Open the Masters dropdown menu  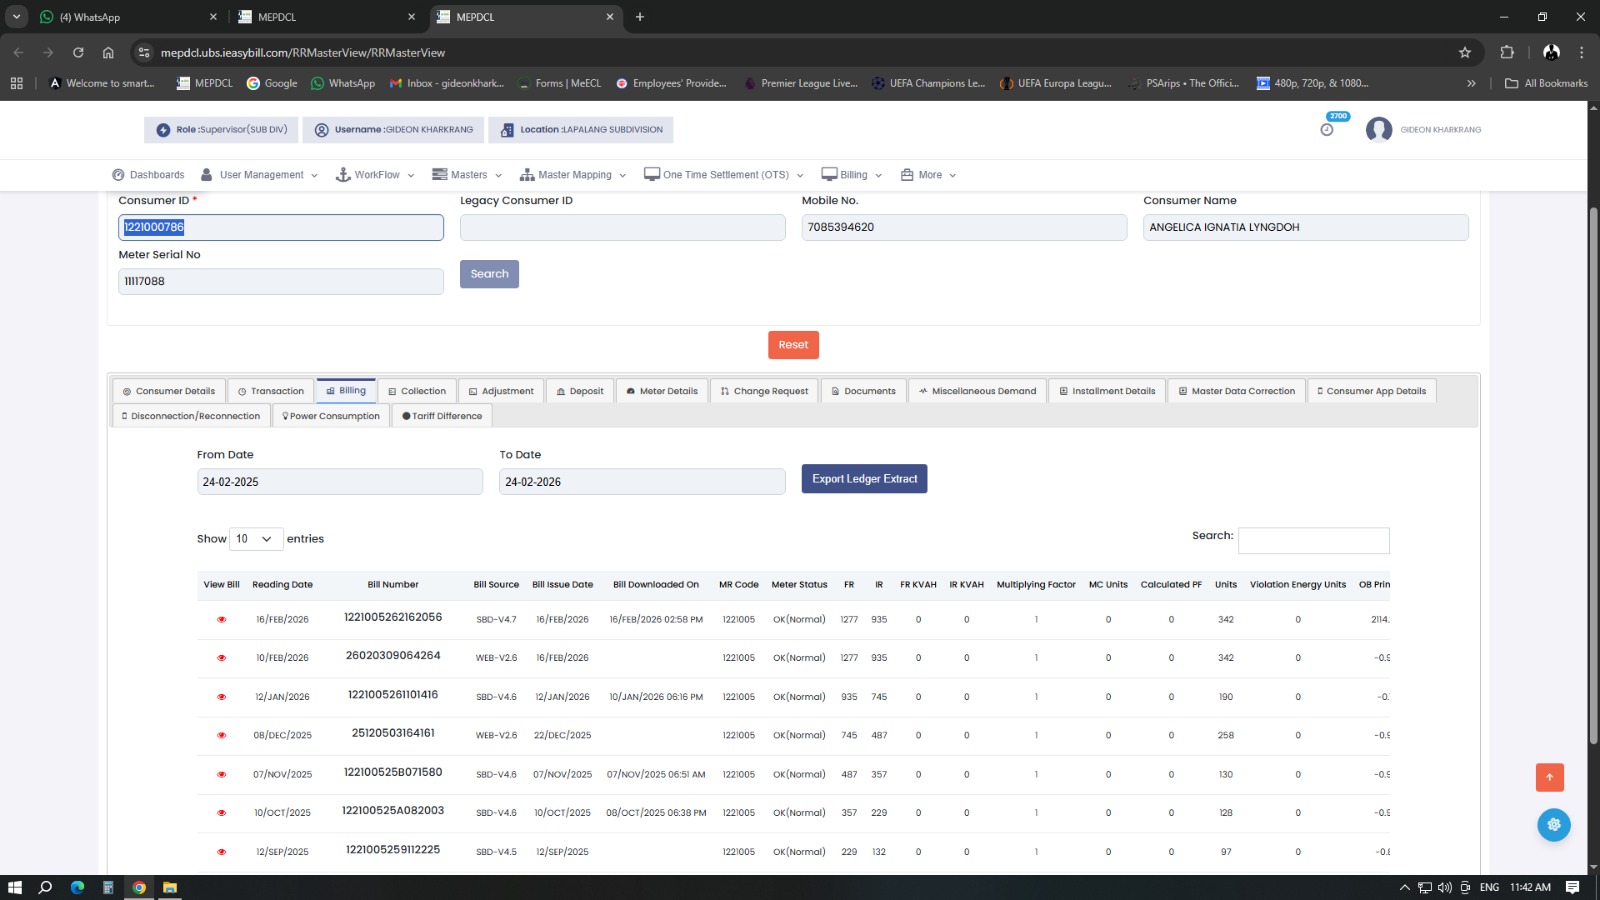click(x=467, y=175)
